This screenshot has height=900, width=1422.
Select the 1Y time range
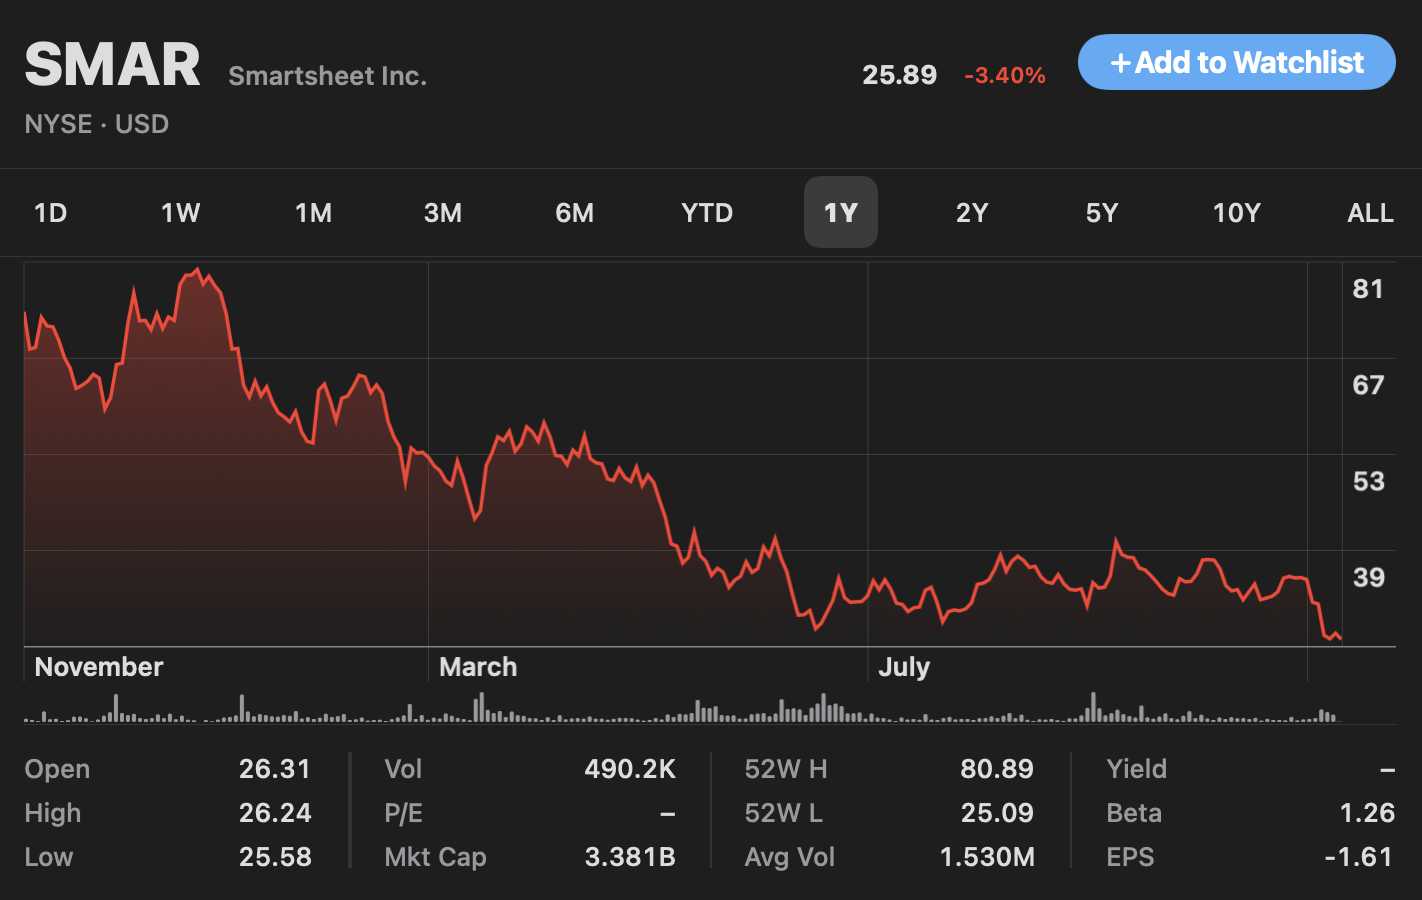tap(841, 213)
